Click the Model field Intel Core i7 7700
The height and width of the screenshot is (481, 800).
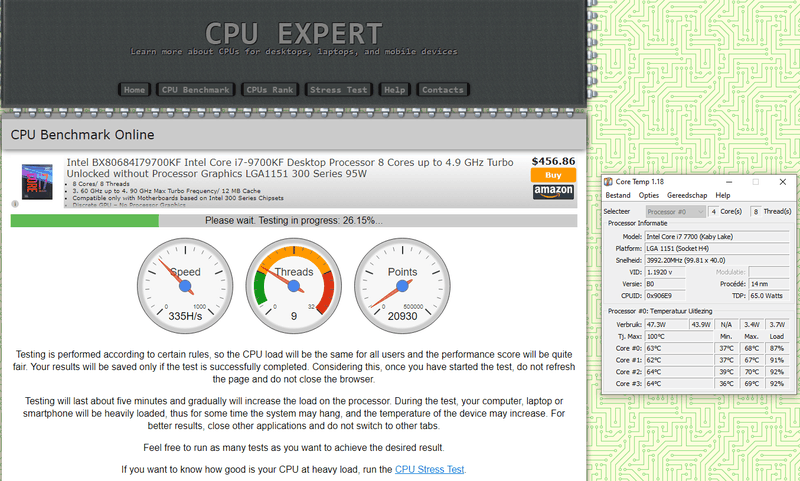tap(717, 237)
